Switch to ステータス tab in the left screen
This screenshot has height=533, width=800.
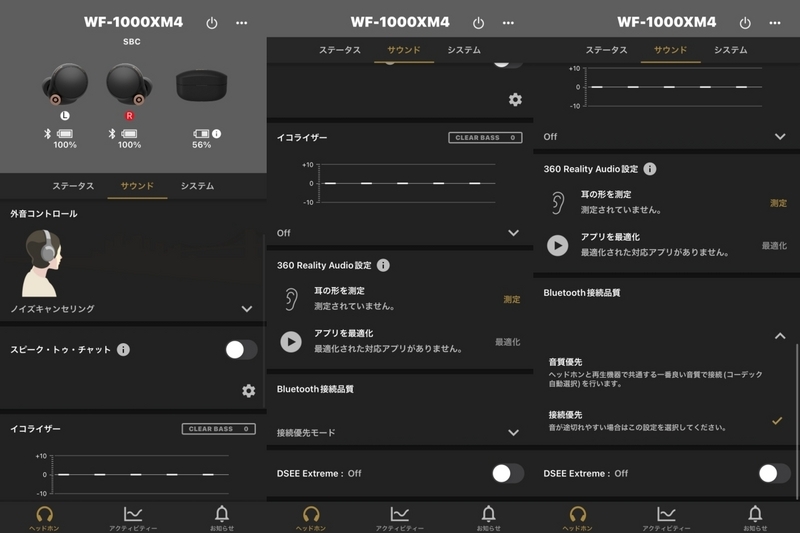(73, 186)
